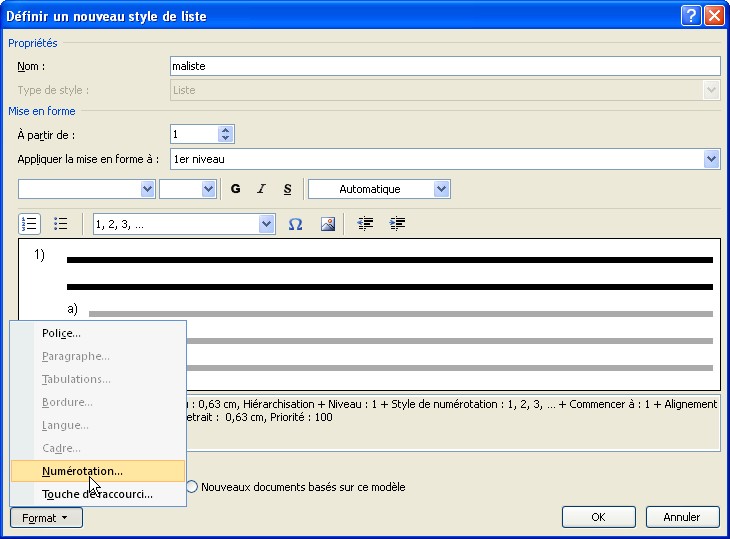This screenshot has width=730, height=539.
Task: Open the font name dropdown
Action: click(x=148, y=189)
